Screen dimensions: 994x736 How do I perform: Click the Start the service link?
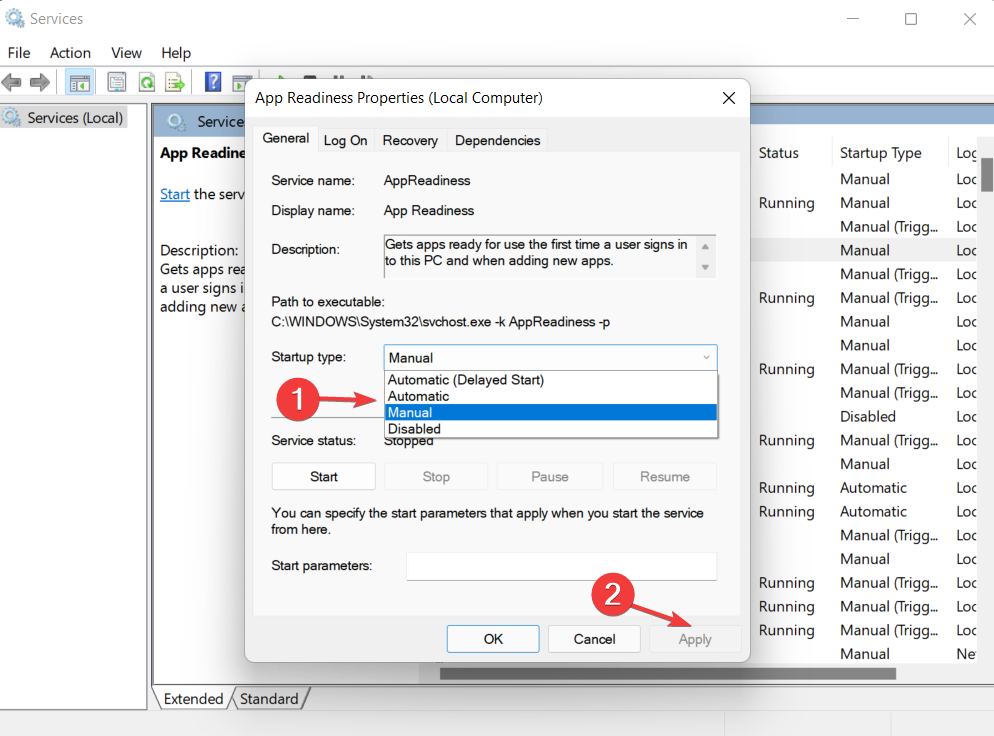tap(175, 194)
